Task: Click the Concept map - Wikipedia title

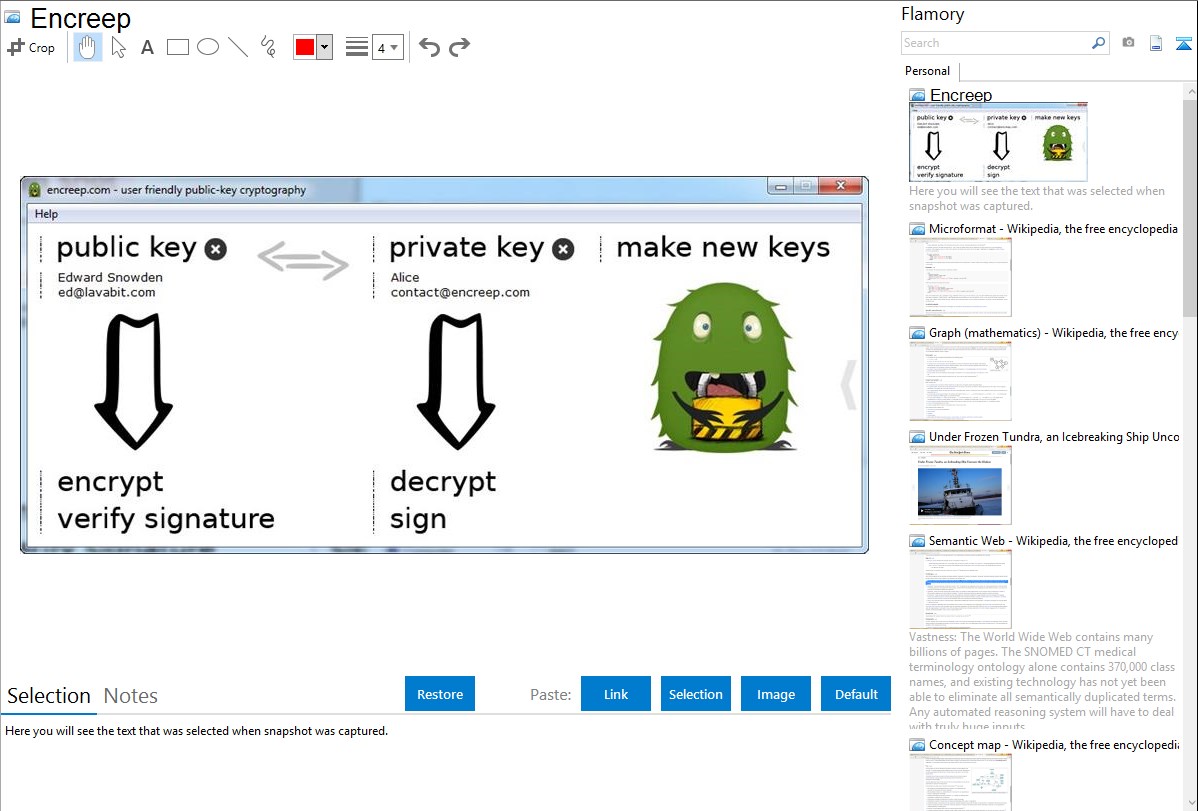Action: (x=1053, y=744)
